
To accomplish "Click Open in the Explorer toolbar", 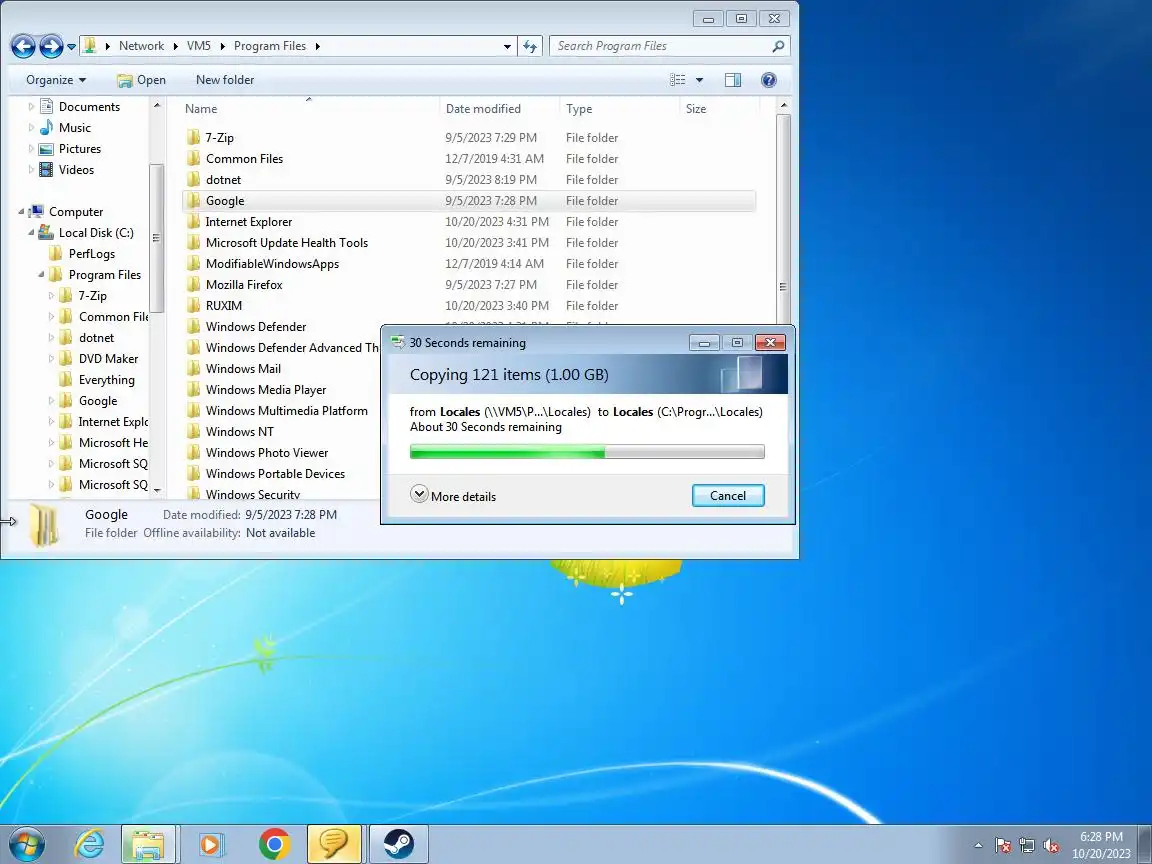I will [x=142, y=80].
